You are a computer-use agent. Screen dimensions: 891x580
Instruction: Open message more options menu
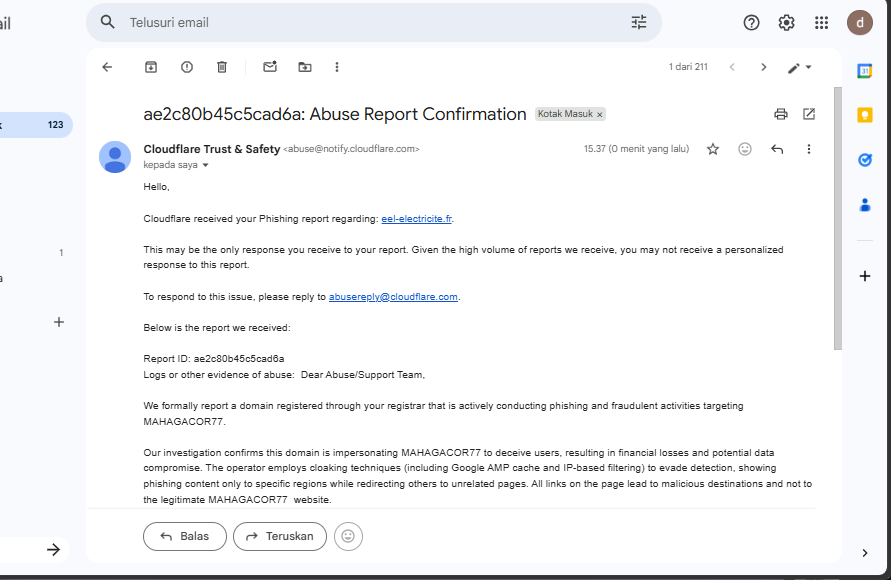[809, 149]
